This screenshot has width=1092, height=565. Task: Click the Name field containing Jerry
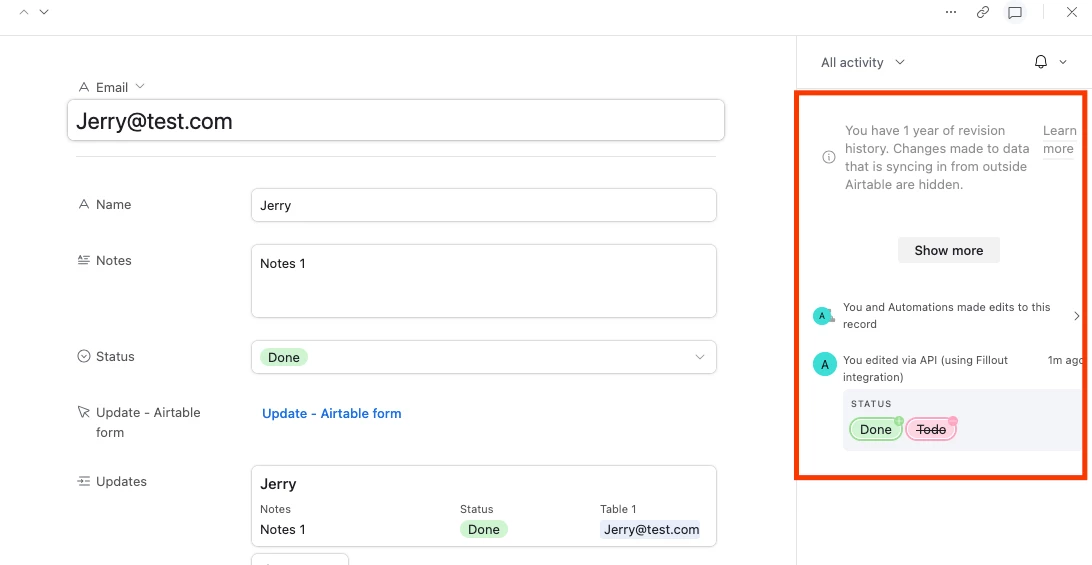(483, 205)
